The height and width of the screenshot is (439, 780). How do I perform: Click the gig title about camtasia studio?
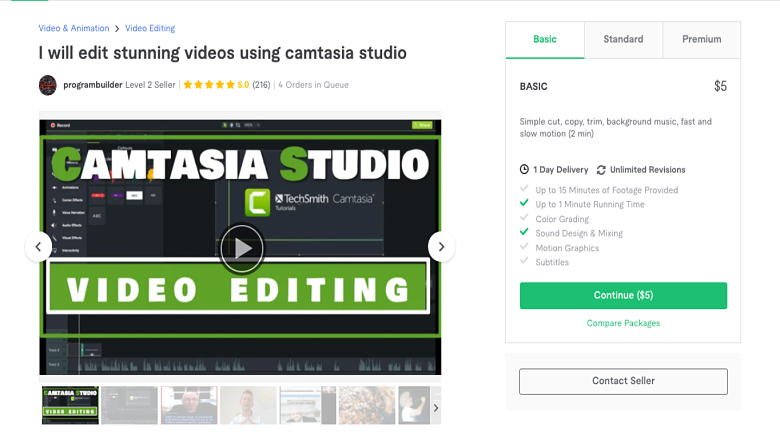[x=222, y=53]
